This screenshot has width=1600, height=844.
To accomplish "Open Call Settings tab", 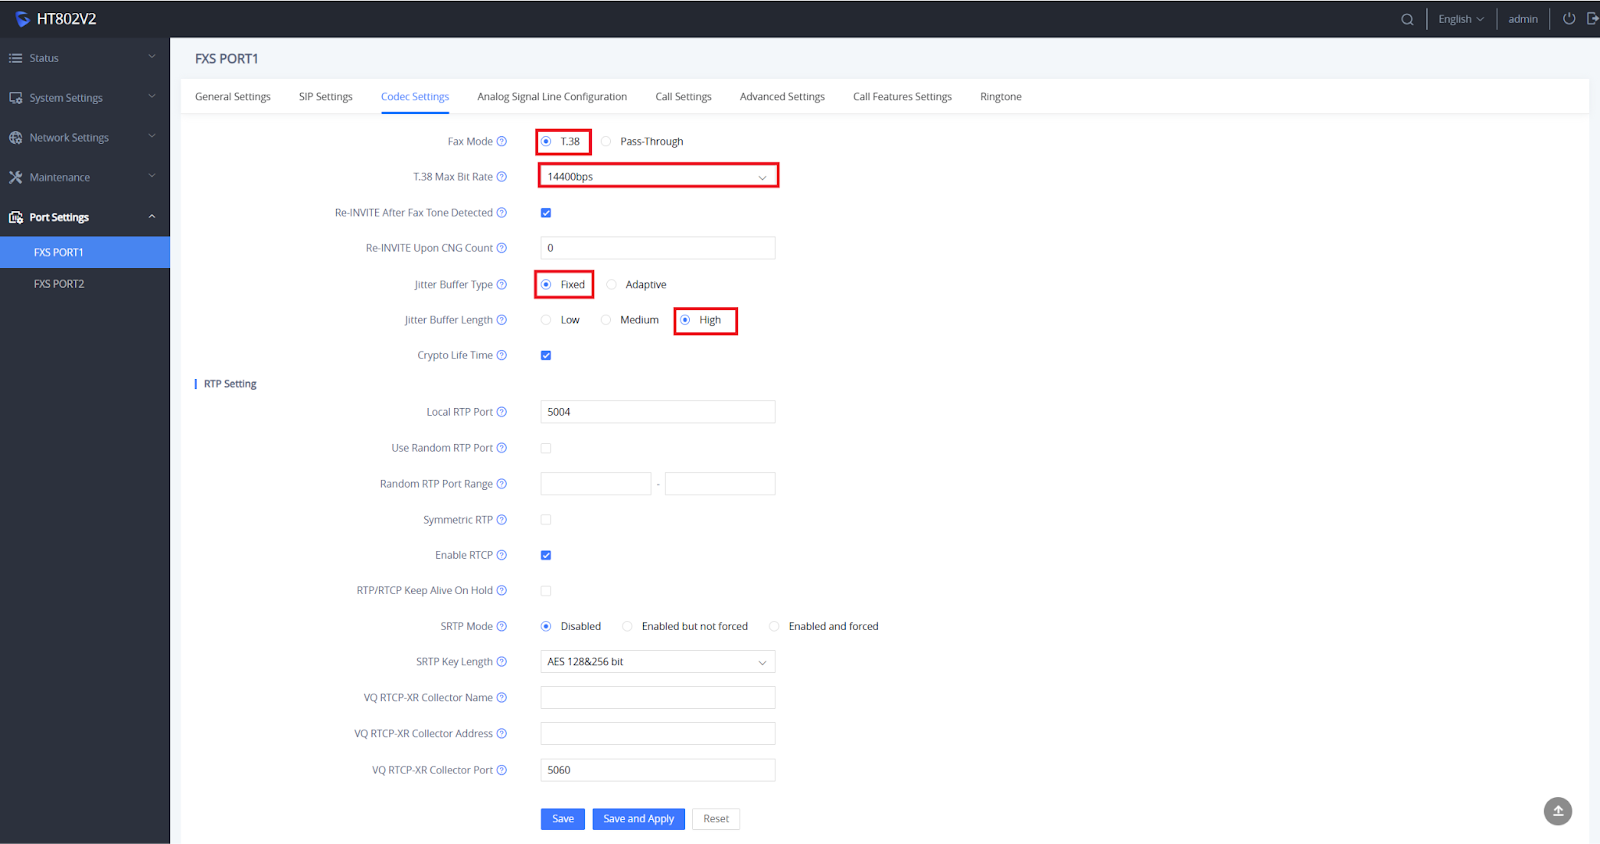I will tap(684, 97).
